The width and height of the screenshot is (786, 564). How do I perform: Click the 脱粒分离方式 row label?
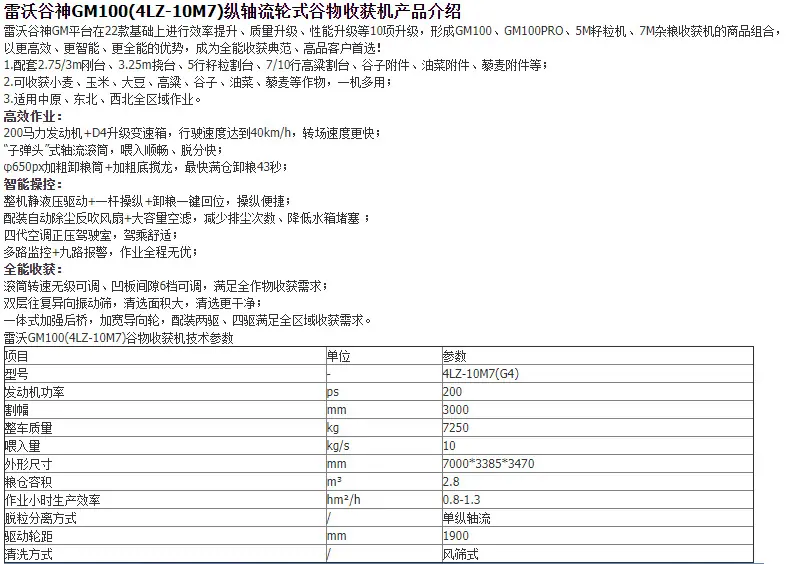pyautogui.click(x=41, y=518)
